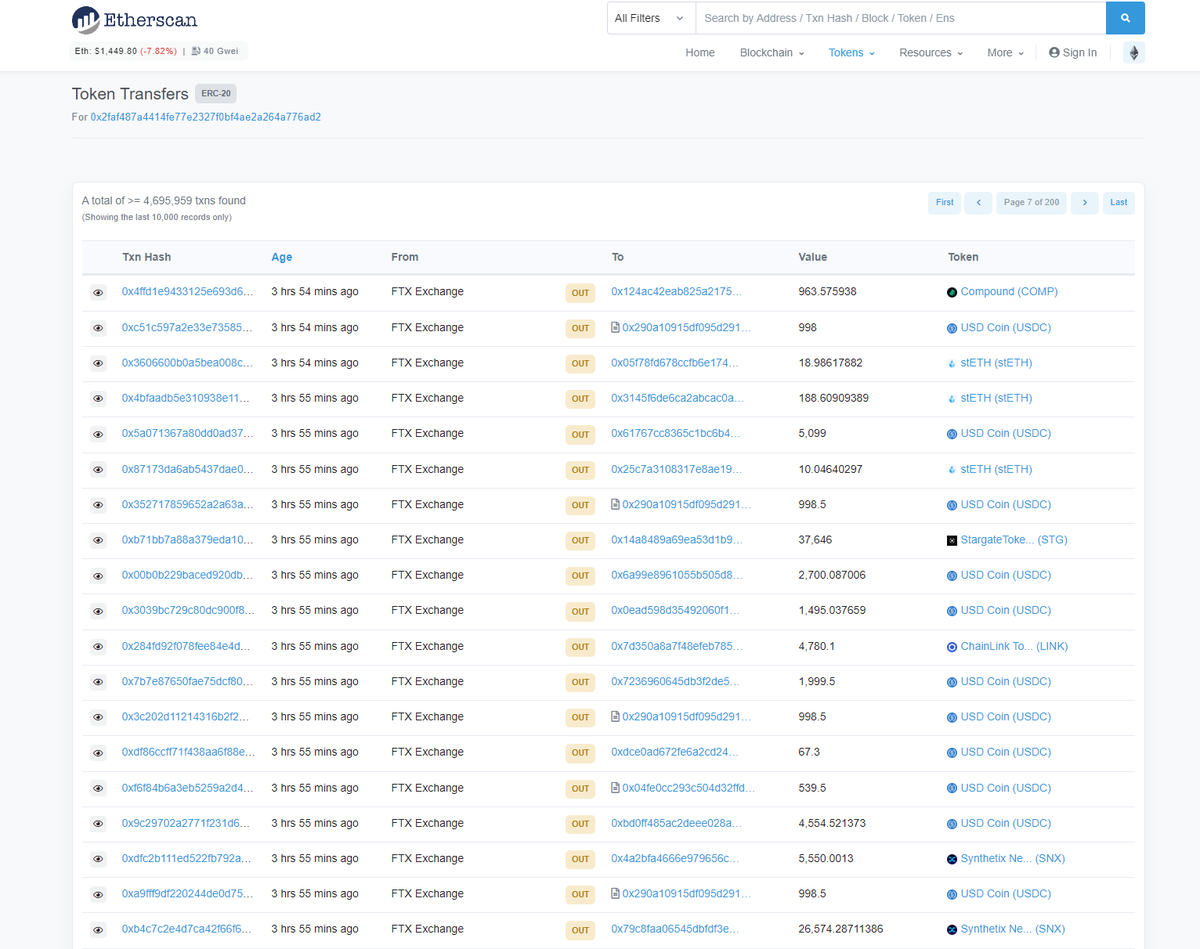
Task: Toggle eye preview for txn 0x4ffd1e9433125e693d6
Action: pyautogui.click(x=98, y=293)
